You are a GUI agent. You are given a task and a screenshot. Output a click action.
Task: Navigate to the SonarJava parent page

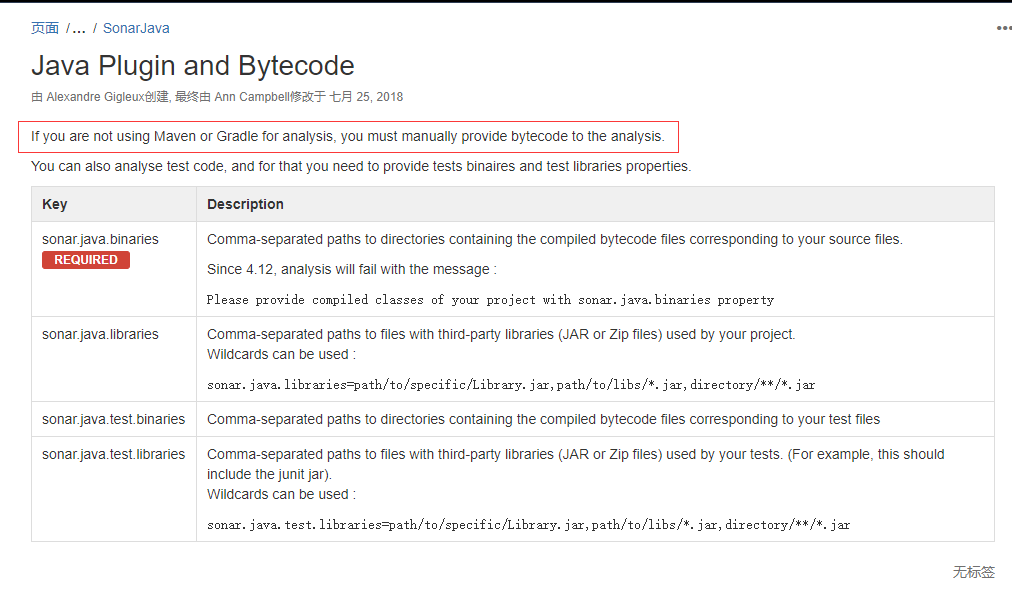coord(136,28)
